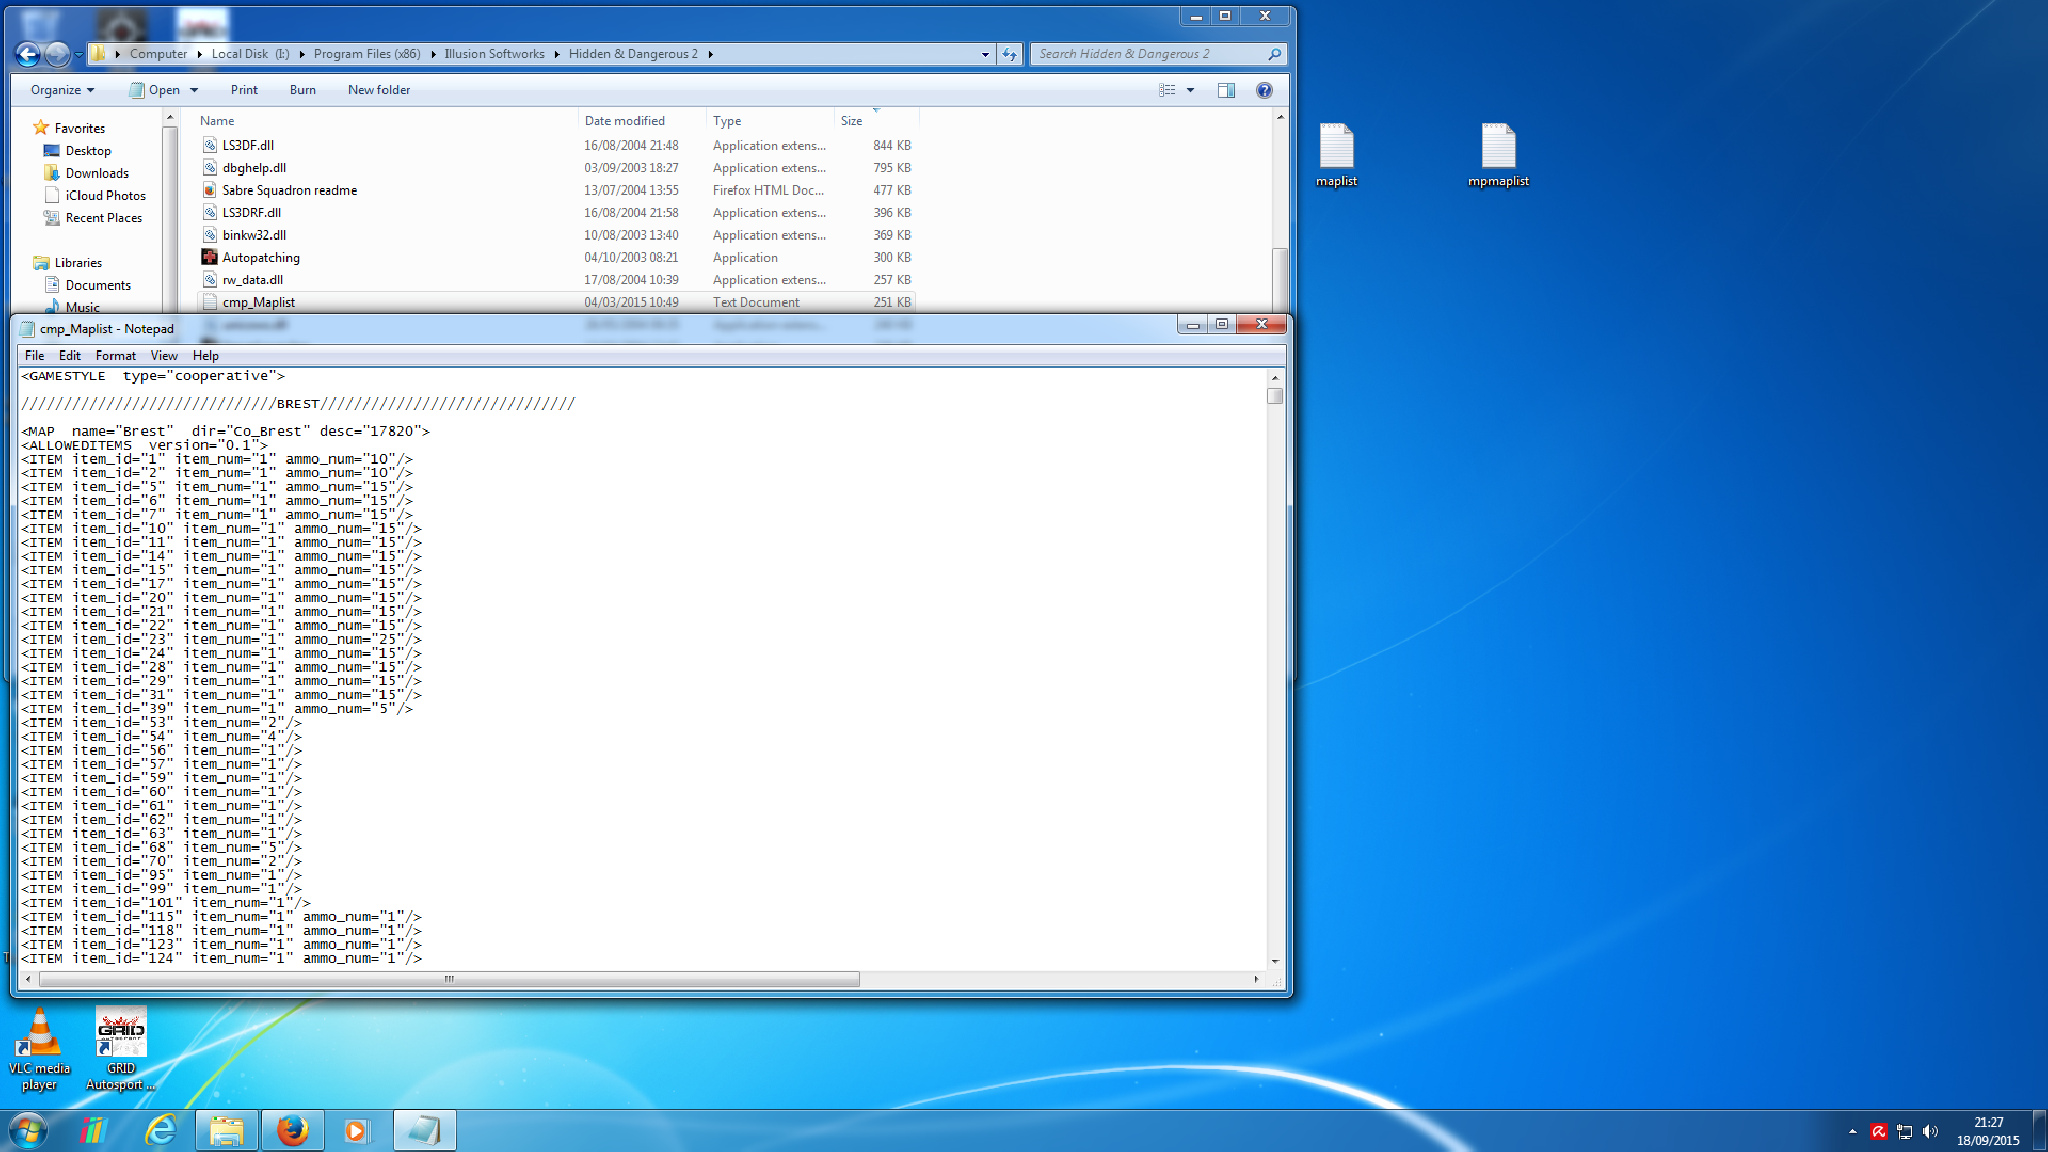Image resolution: width=2048 pixels, height=1152 pixels.
Task: Click the volume speaker tray icon
Action: pos(1930,1131)
